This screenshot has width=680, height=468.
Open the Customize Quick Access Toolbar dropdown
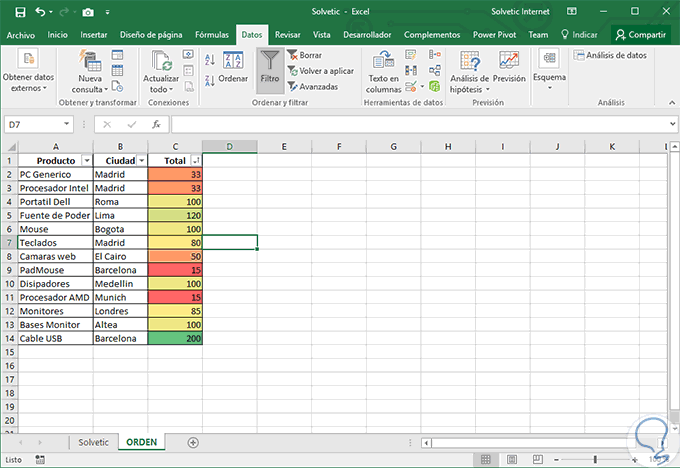point(107,12)
